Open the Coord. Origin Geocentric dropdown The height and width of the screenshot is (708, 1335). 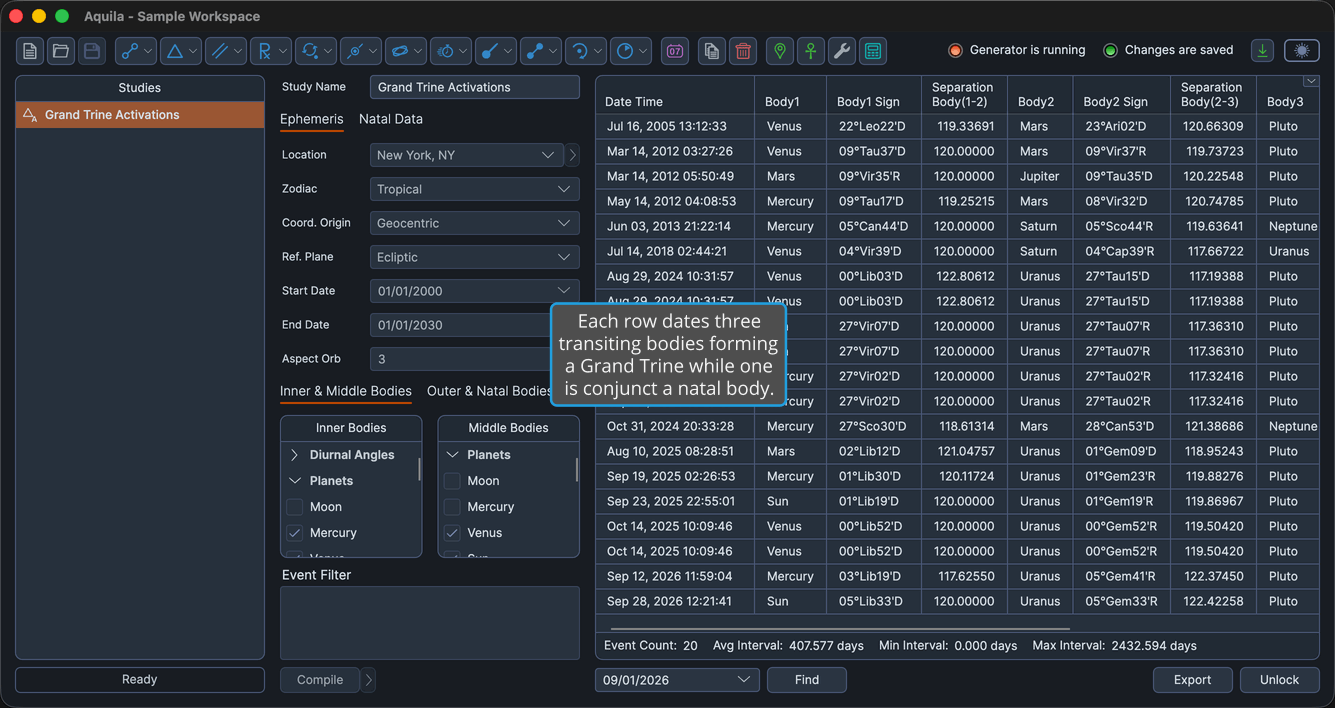(475, 223)
